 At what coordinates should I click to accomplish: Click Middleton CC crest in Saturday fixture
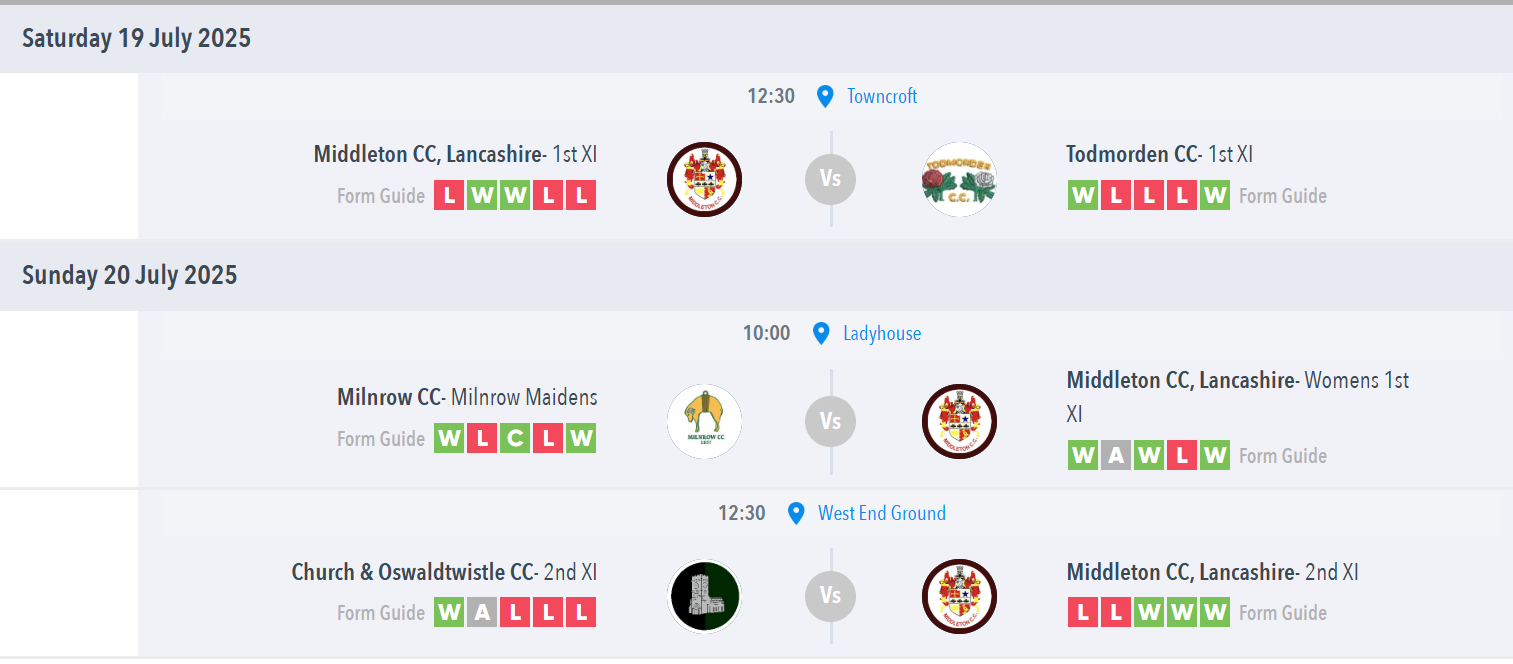point(704,179)
